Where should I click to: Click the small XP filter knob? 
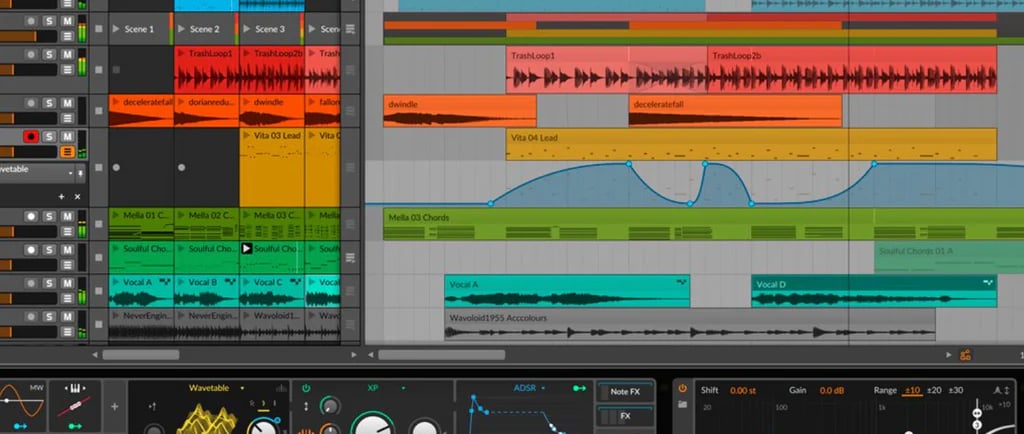330,407
